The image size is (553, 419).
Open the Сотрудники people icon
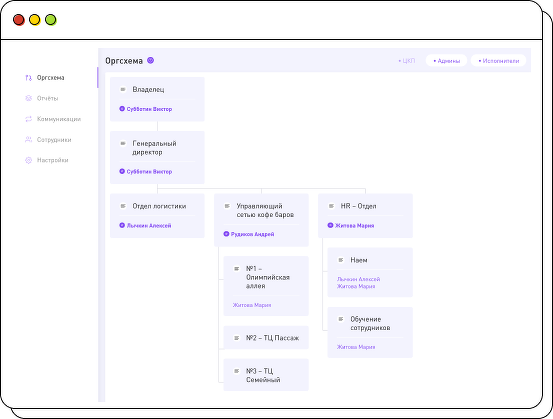[x=29, y=140]
